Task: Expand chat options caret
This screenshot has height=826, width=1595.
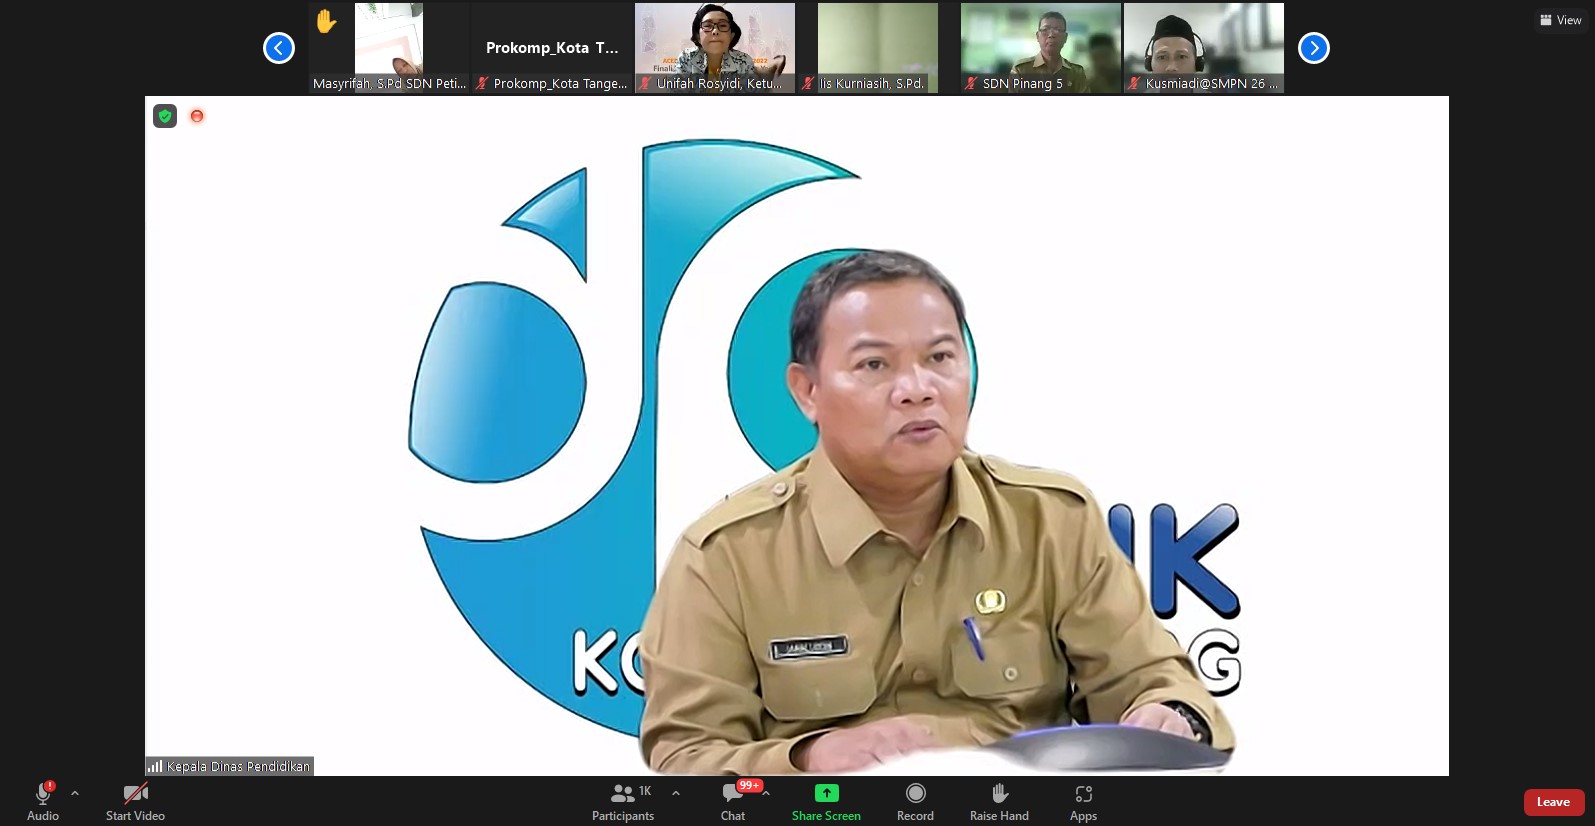Action: coord(766,793)
